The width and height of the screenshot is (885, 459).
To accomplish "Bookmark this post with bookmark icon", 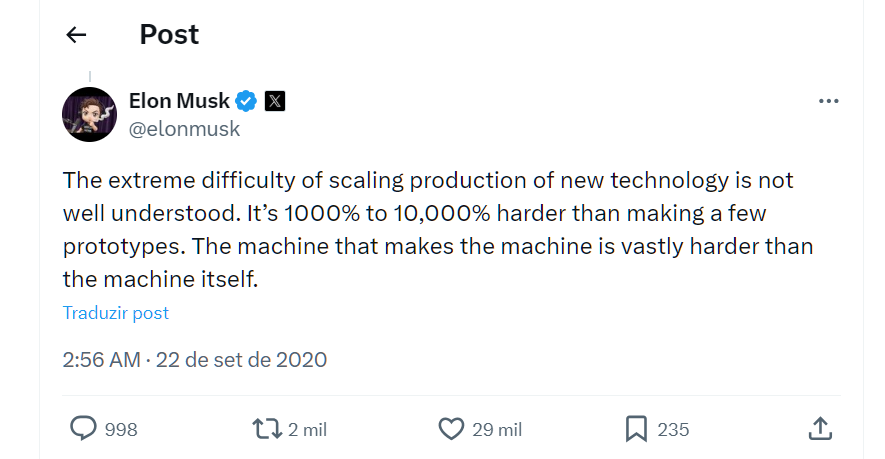I will 636,429.
